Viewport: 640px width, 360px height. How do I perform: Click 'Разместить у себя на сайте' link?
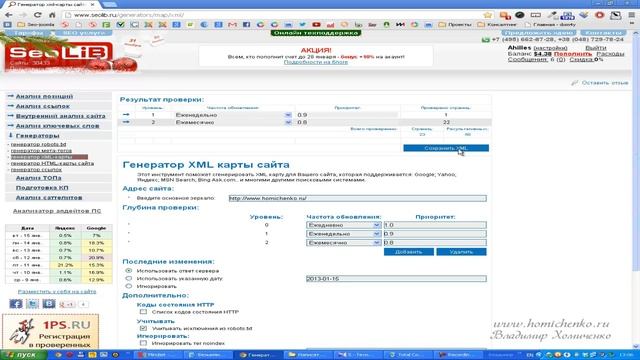pos(57,291)
